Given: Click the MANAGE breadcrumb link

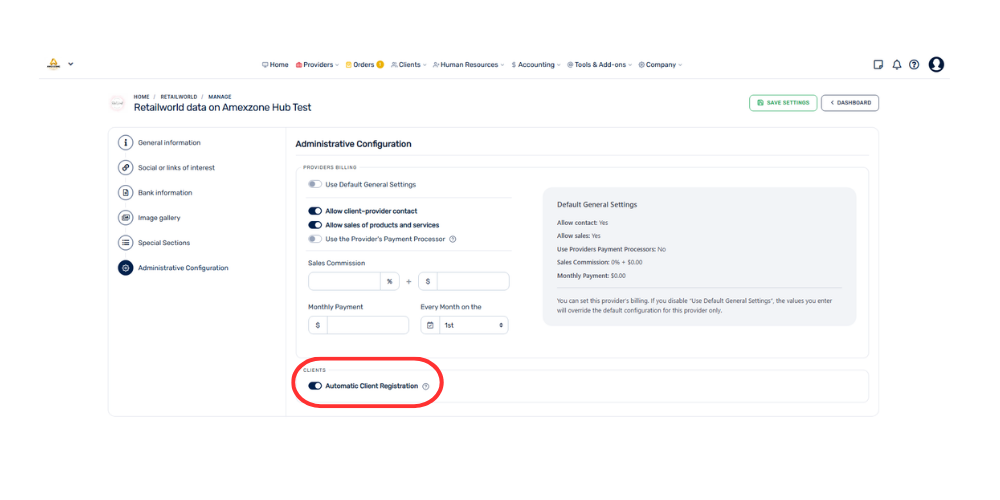Looking at the screenshot, I should [x=220, y=97].
